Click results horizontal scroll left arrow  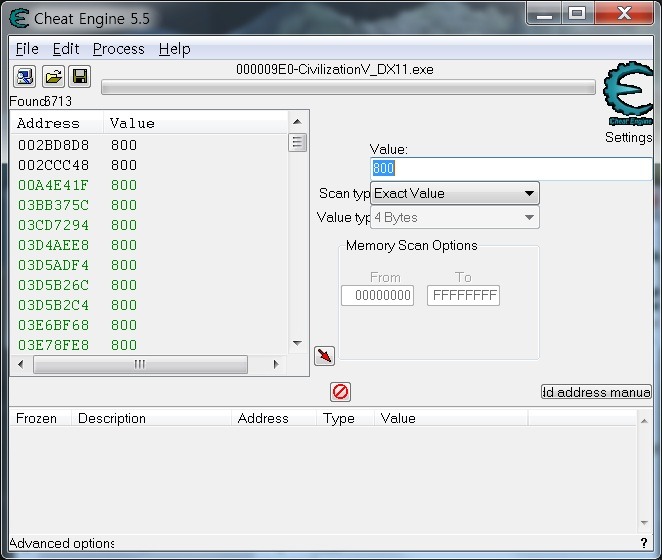[x=21, y=364]
